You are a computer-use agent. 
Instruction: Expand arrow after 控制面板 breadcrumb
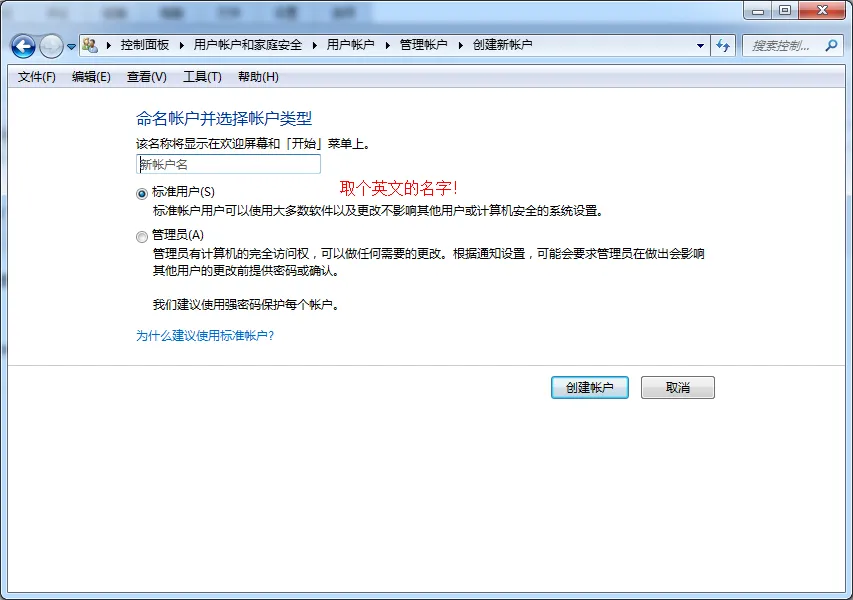pyautogui.click(x=182, y=45)
